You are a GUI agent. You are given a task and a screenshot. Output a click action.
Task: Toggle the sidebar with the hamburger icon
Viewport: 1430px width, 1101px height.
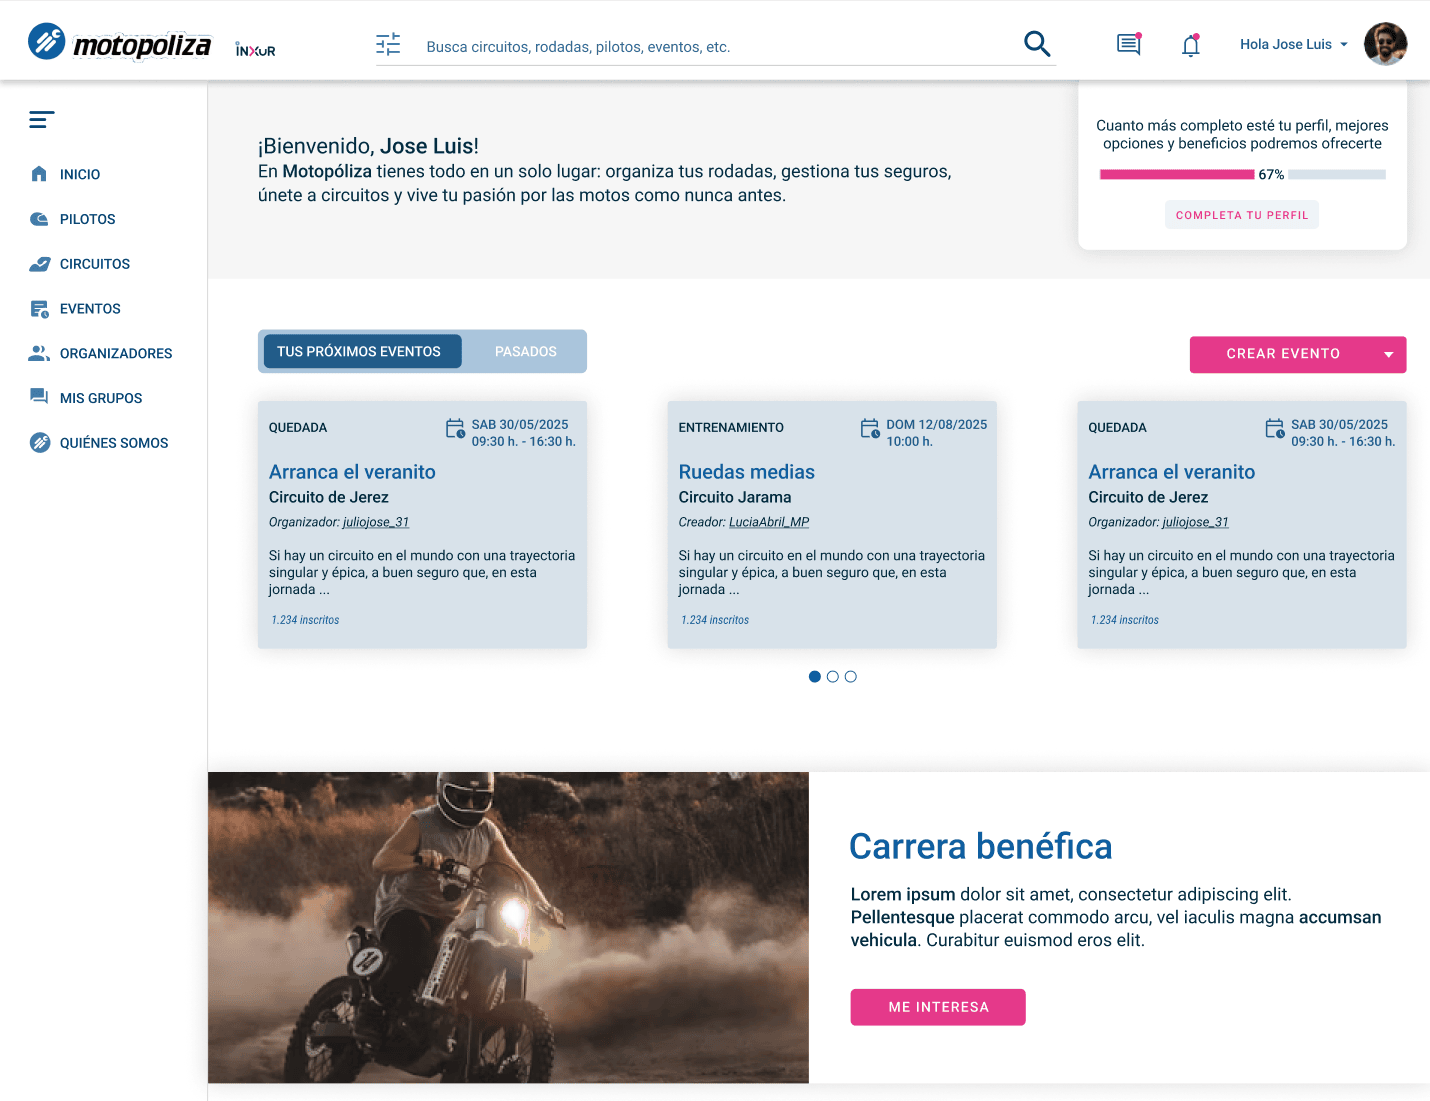click(41, 119)
